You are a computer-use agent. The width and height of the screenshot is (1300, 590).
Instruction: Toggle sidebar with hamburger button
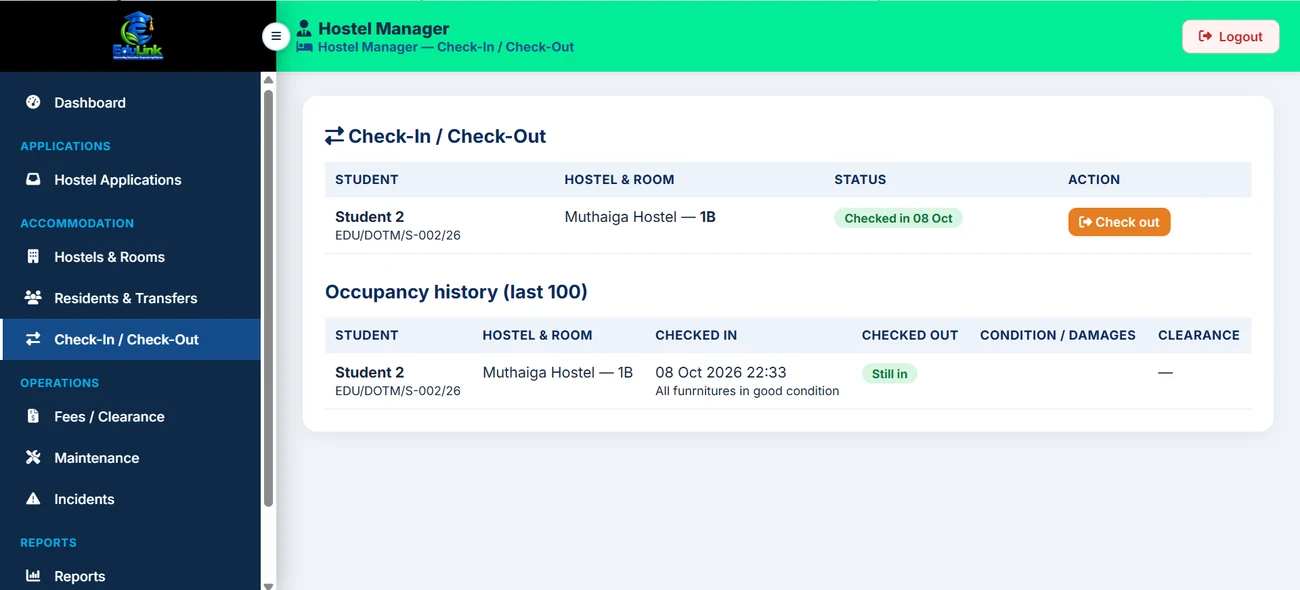point(276,36)
